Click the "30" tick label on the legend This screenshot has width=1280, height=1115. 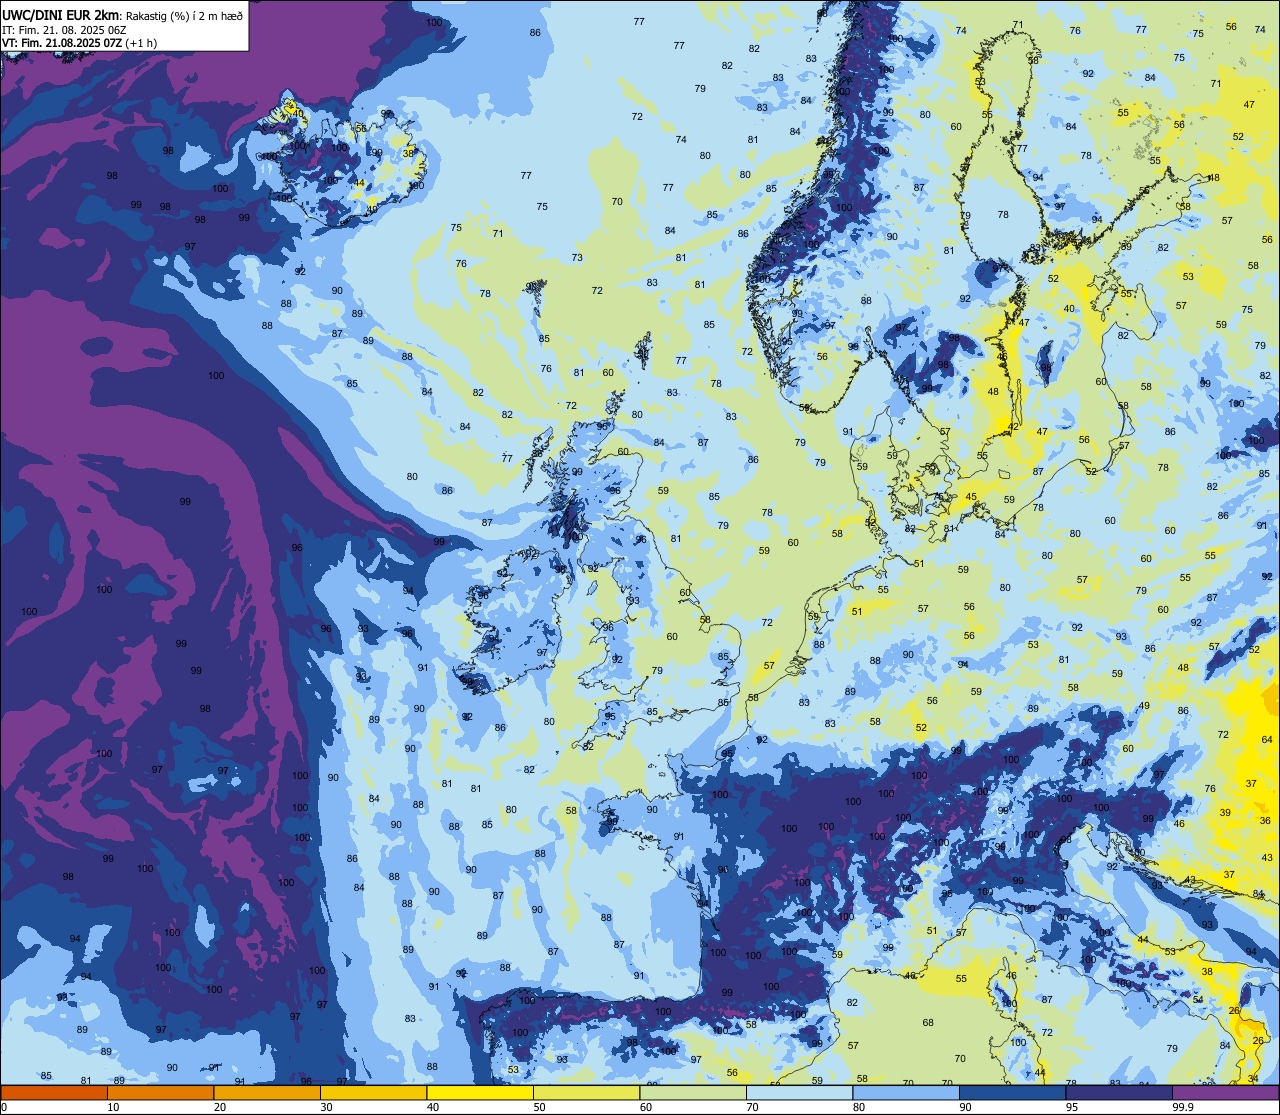326,1107
